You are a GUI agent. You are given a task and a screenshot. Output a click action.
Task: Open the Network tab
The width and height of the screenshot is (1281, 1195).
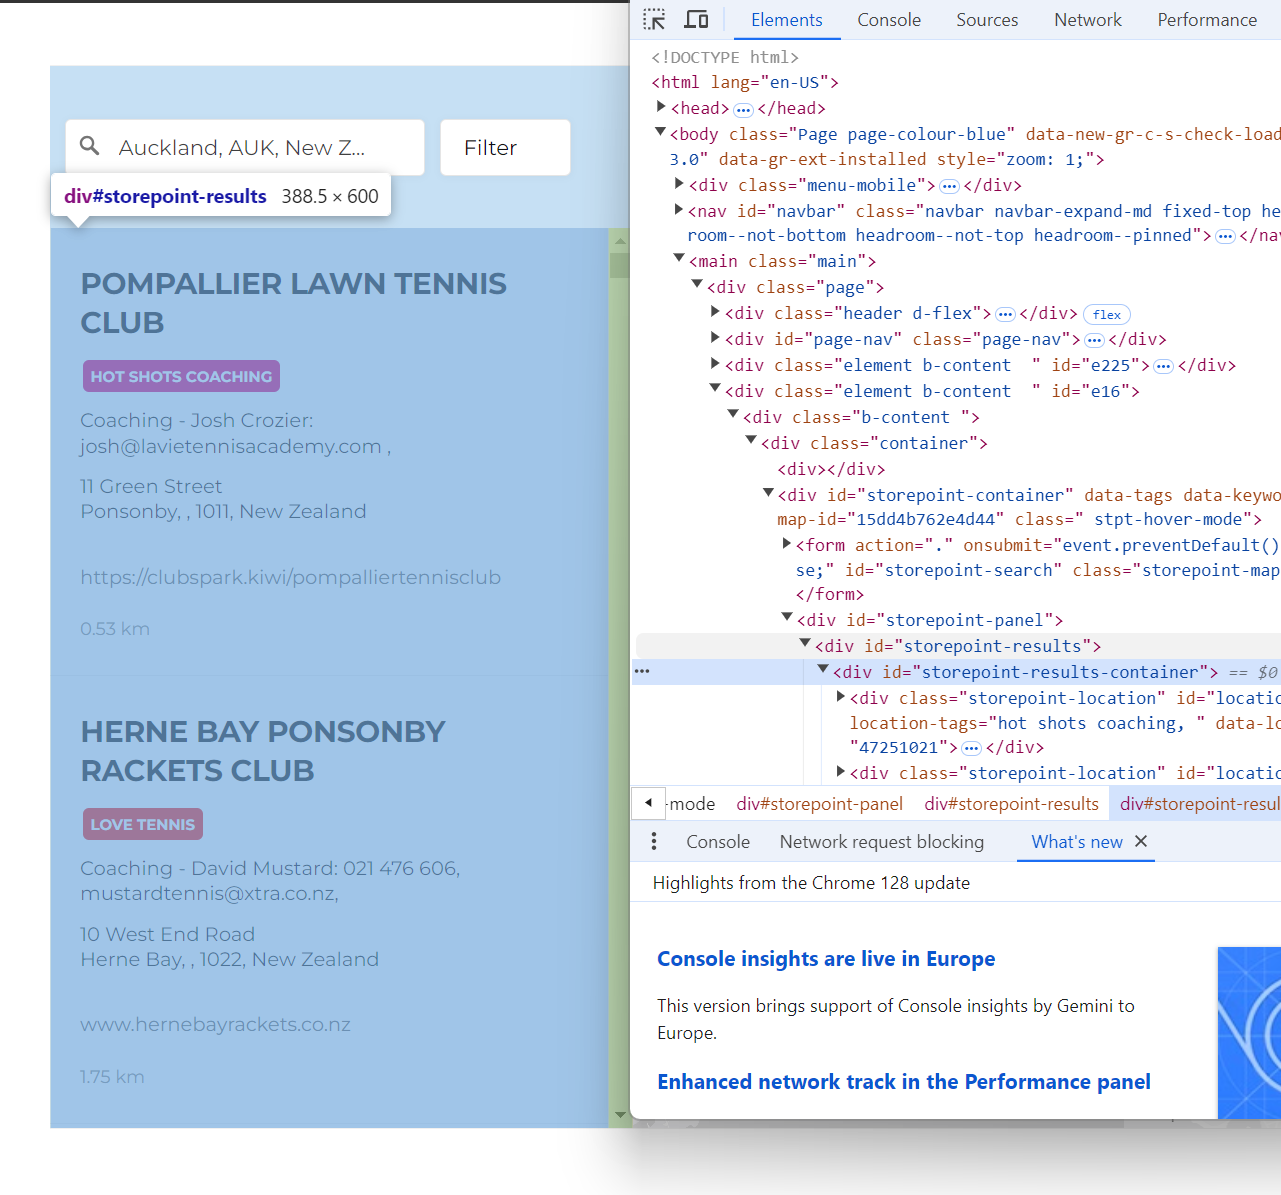point(1087,20)
